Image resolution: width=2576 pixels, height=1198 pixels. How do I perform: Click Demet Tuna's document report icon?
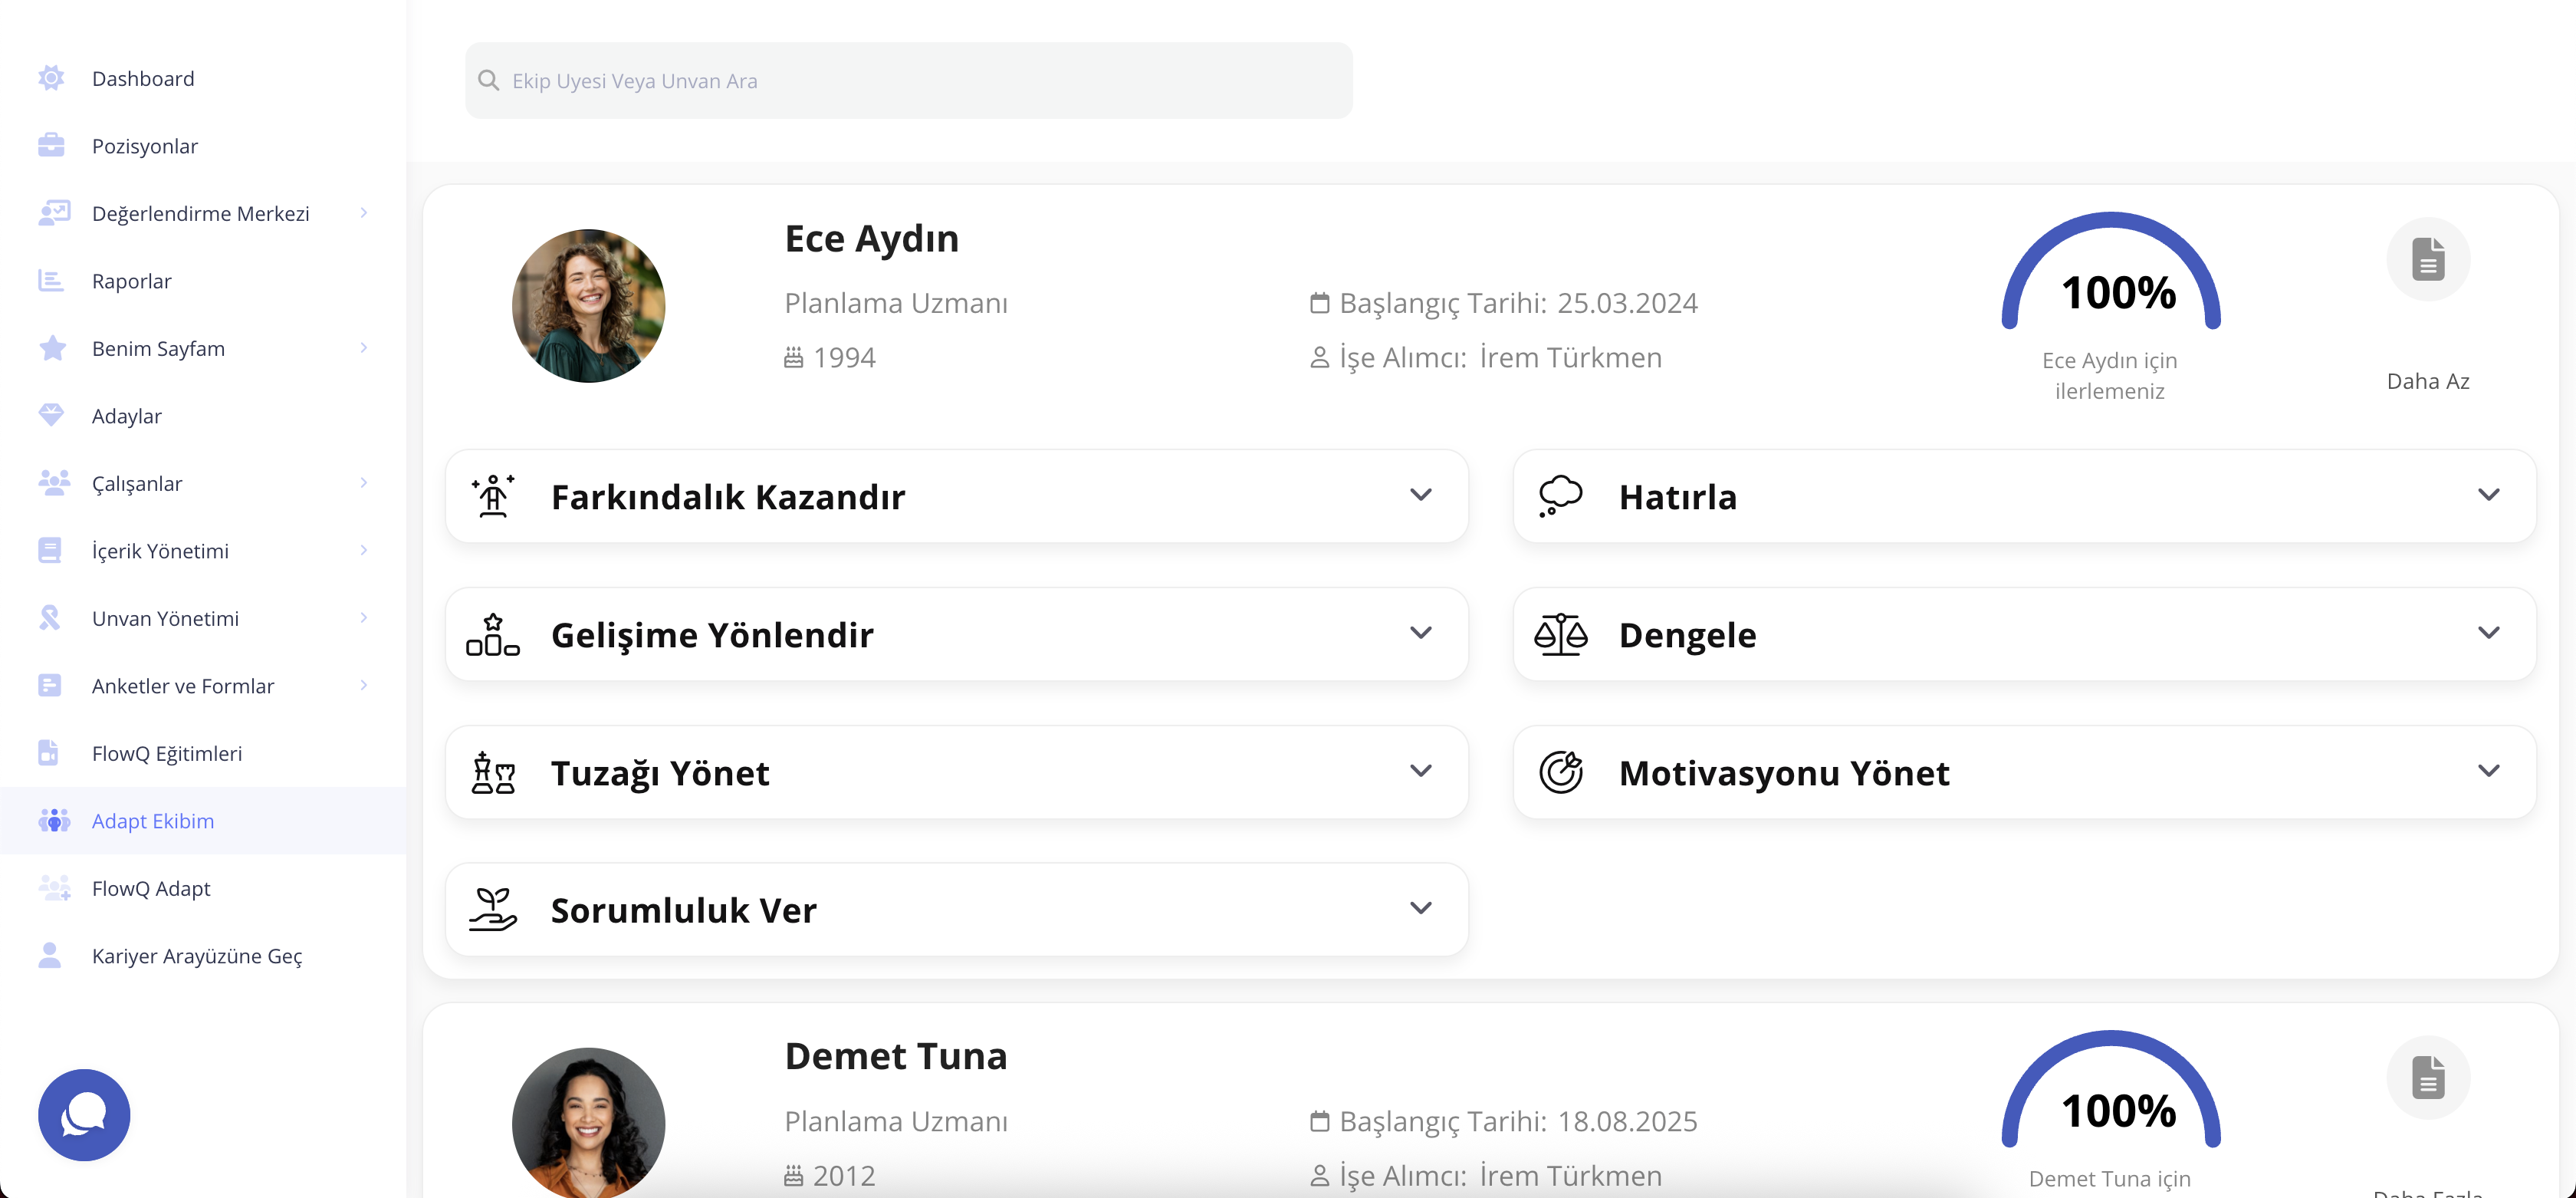[x=2427, y=1078]
